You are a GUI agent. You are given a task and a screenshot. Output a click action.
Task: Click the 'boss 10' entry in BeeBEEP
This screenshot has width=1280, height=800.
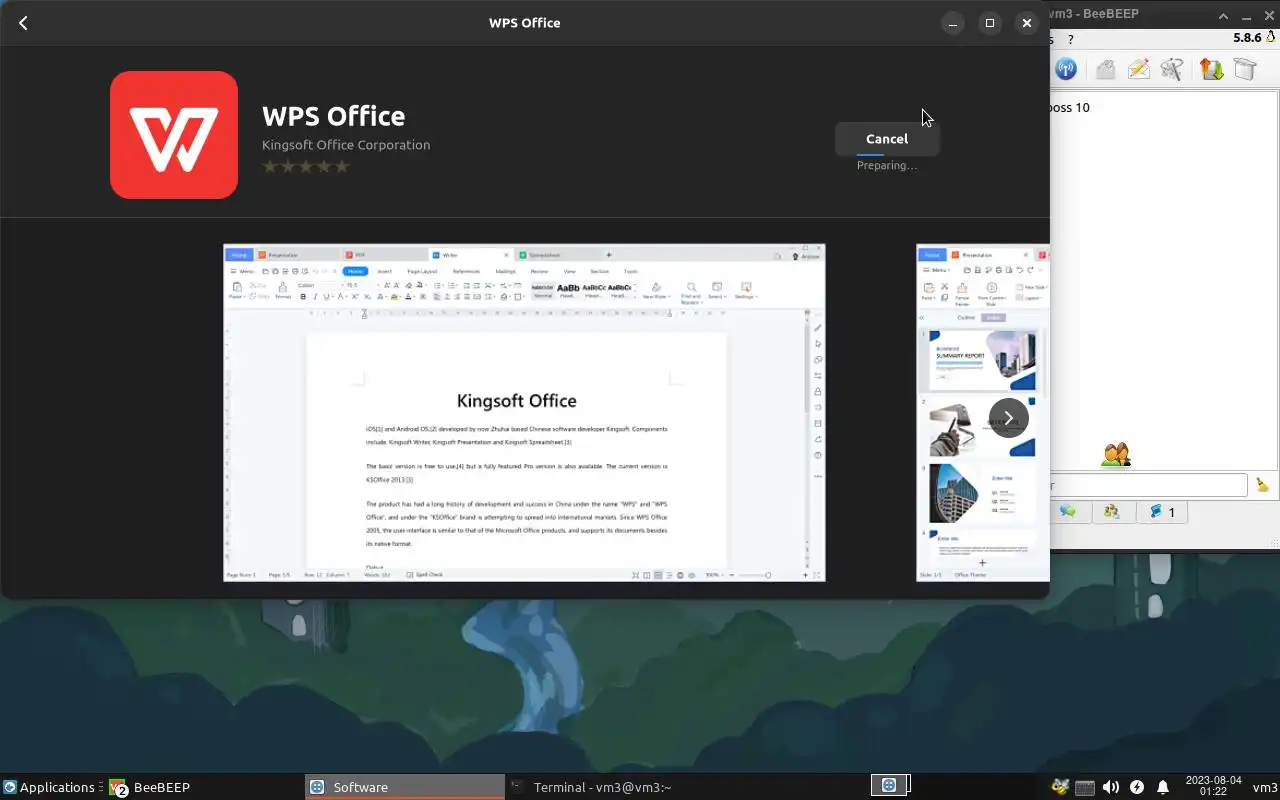1069,107
